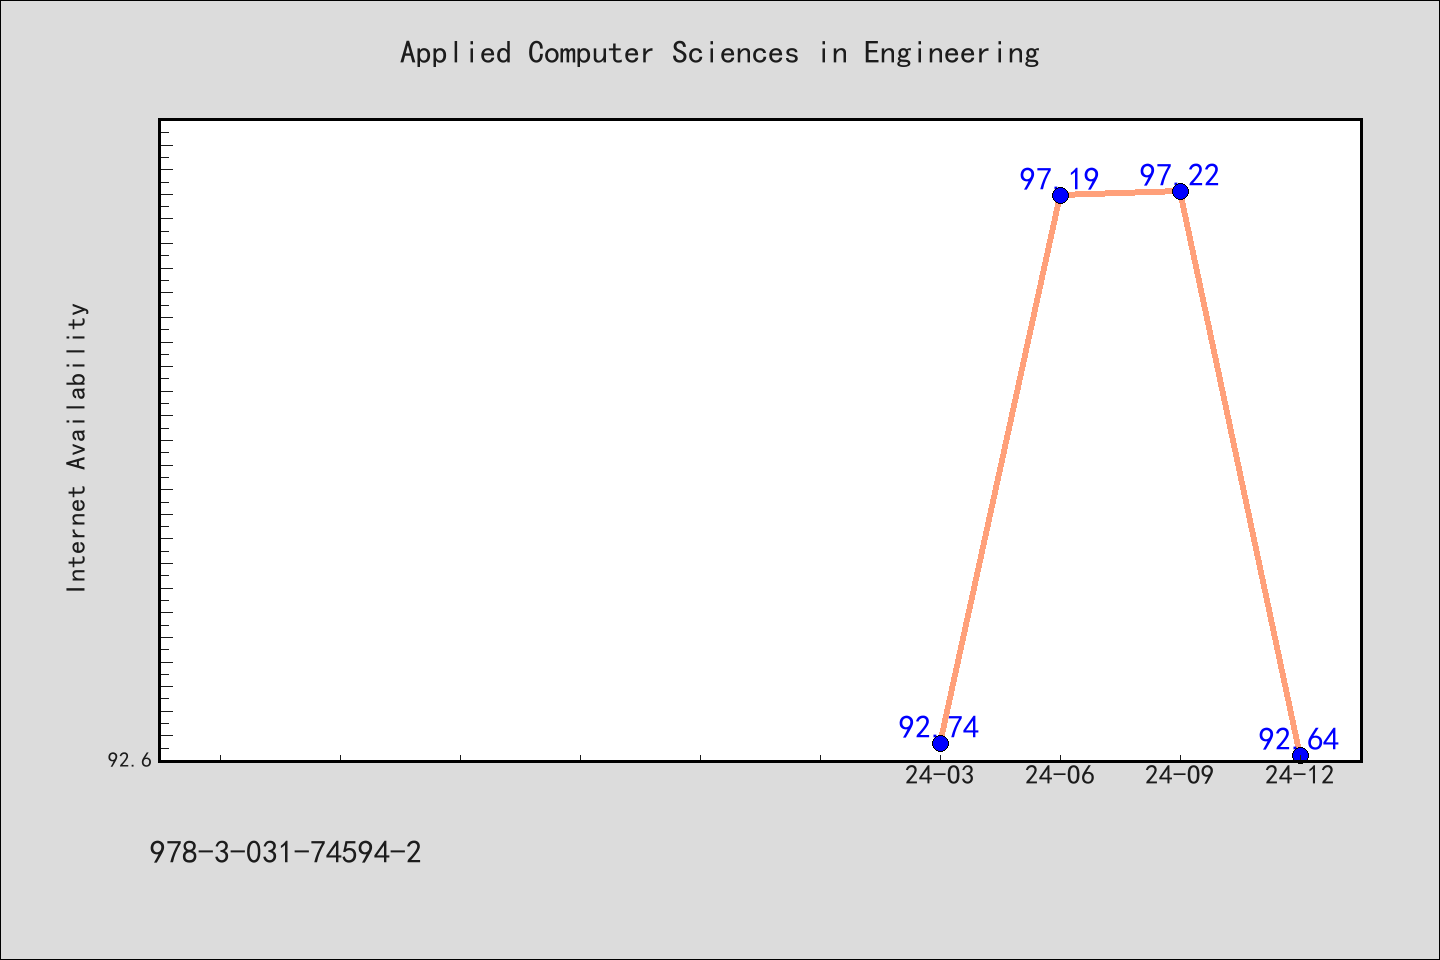This screenshot has width=1440, height=960.
Task: Click the 92.74 data point marker
Action: point(940,743)
